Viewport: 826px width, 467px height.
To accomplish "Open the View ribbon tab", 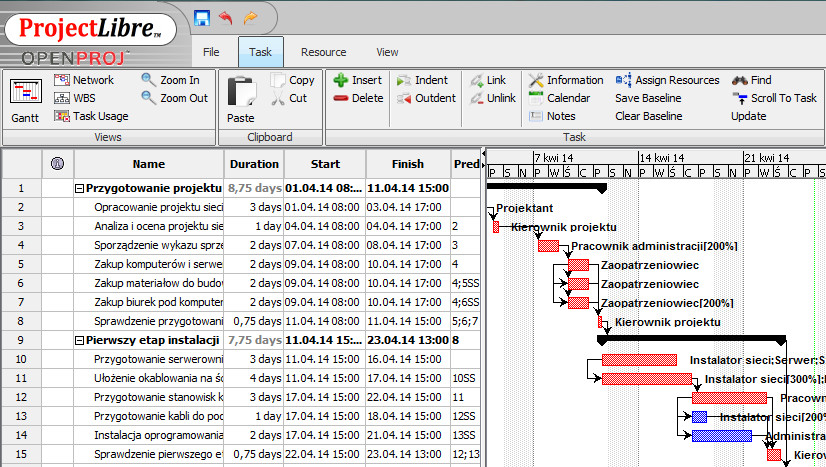I will [x=387, y=52].
